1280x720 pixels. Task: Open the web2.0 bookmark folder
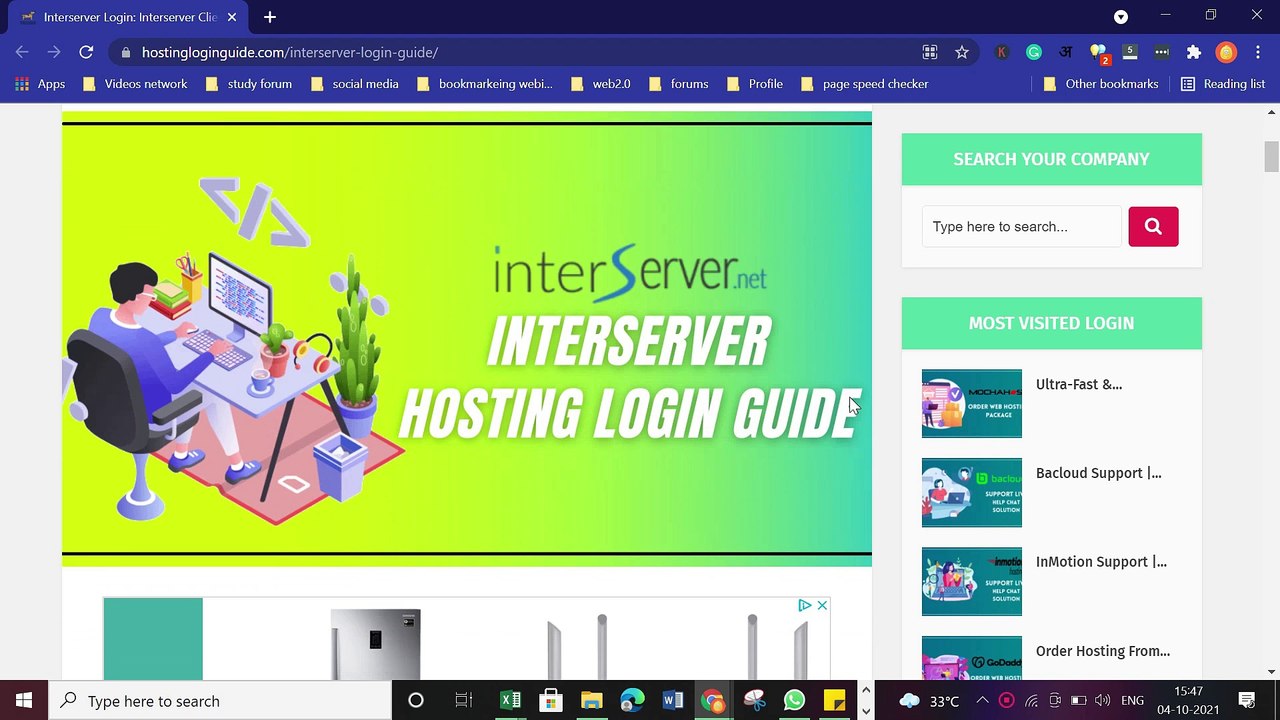click(x=601, y=84)
